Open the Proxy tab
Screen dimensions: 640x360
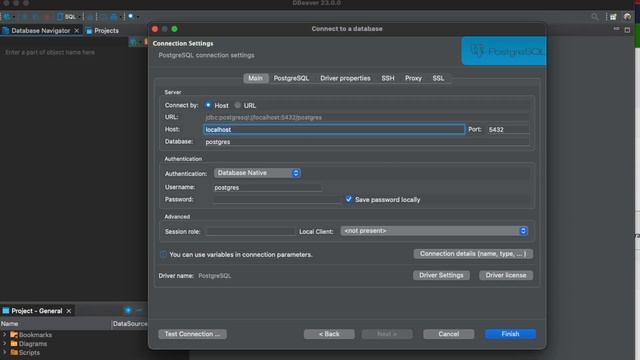tap(413, 78)
